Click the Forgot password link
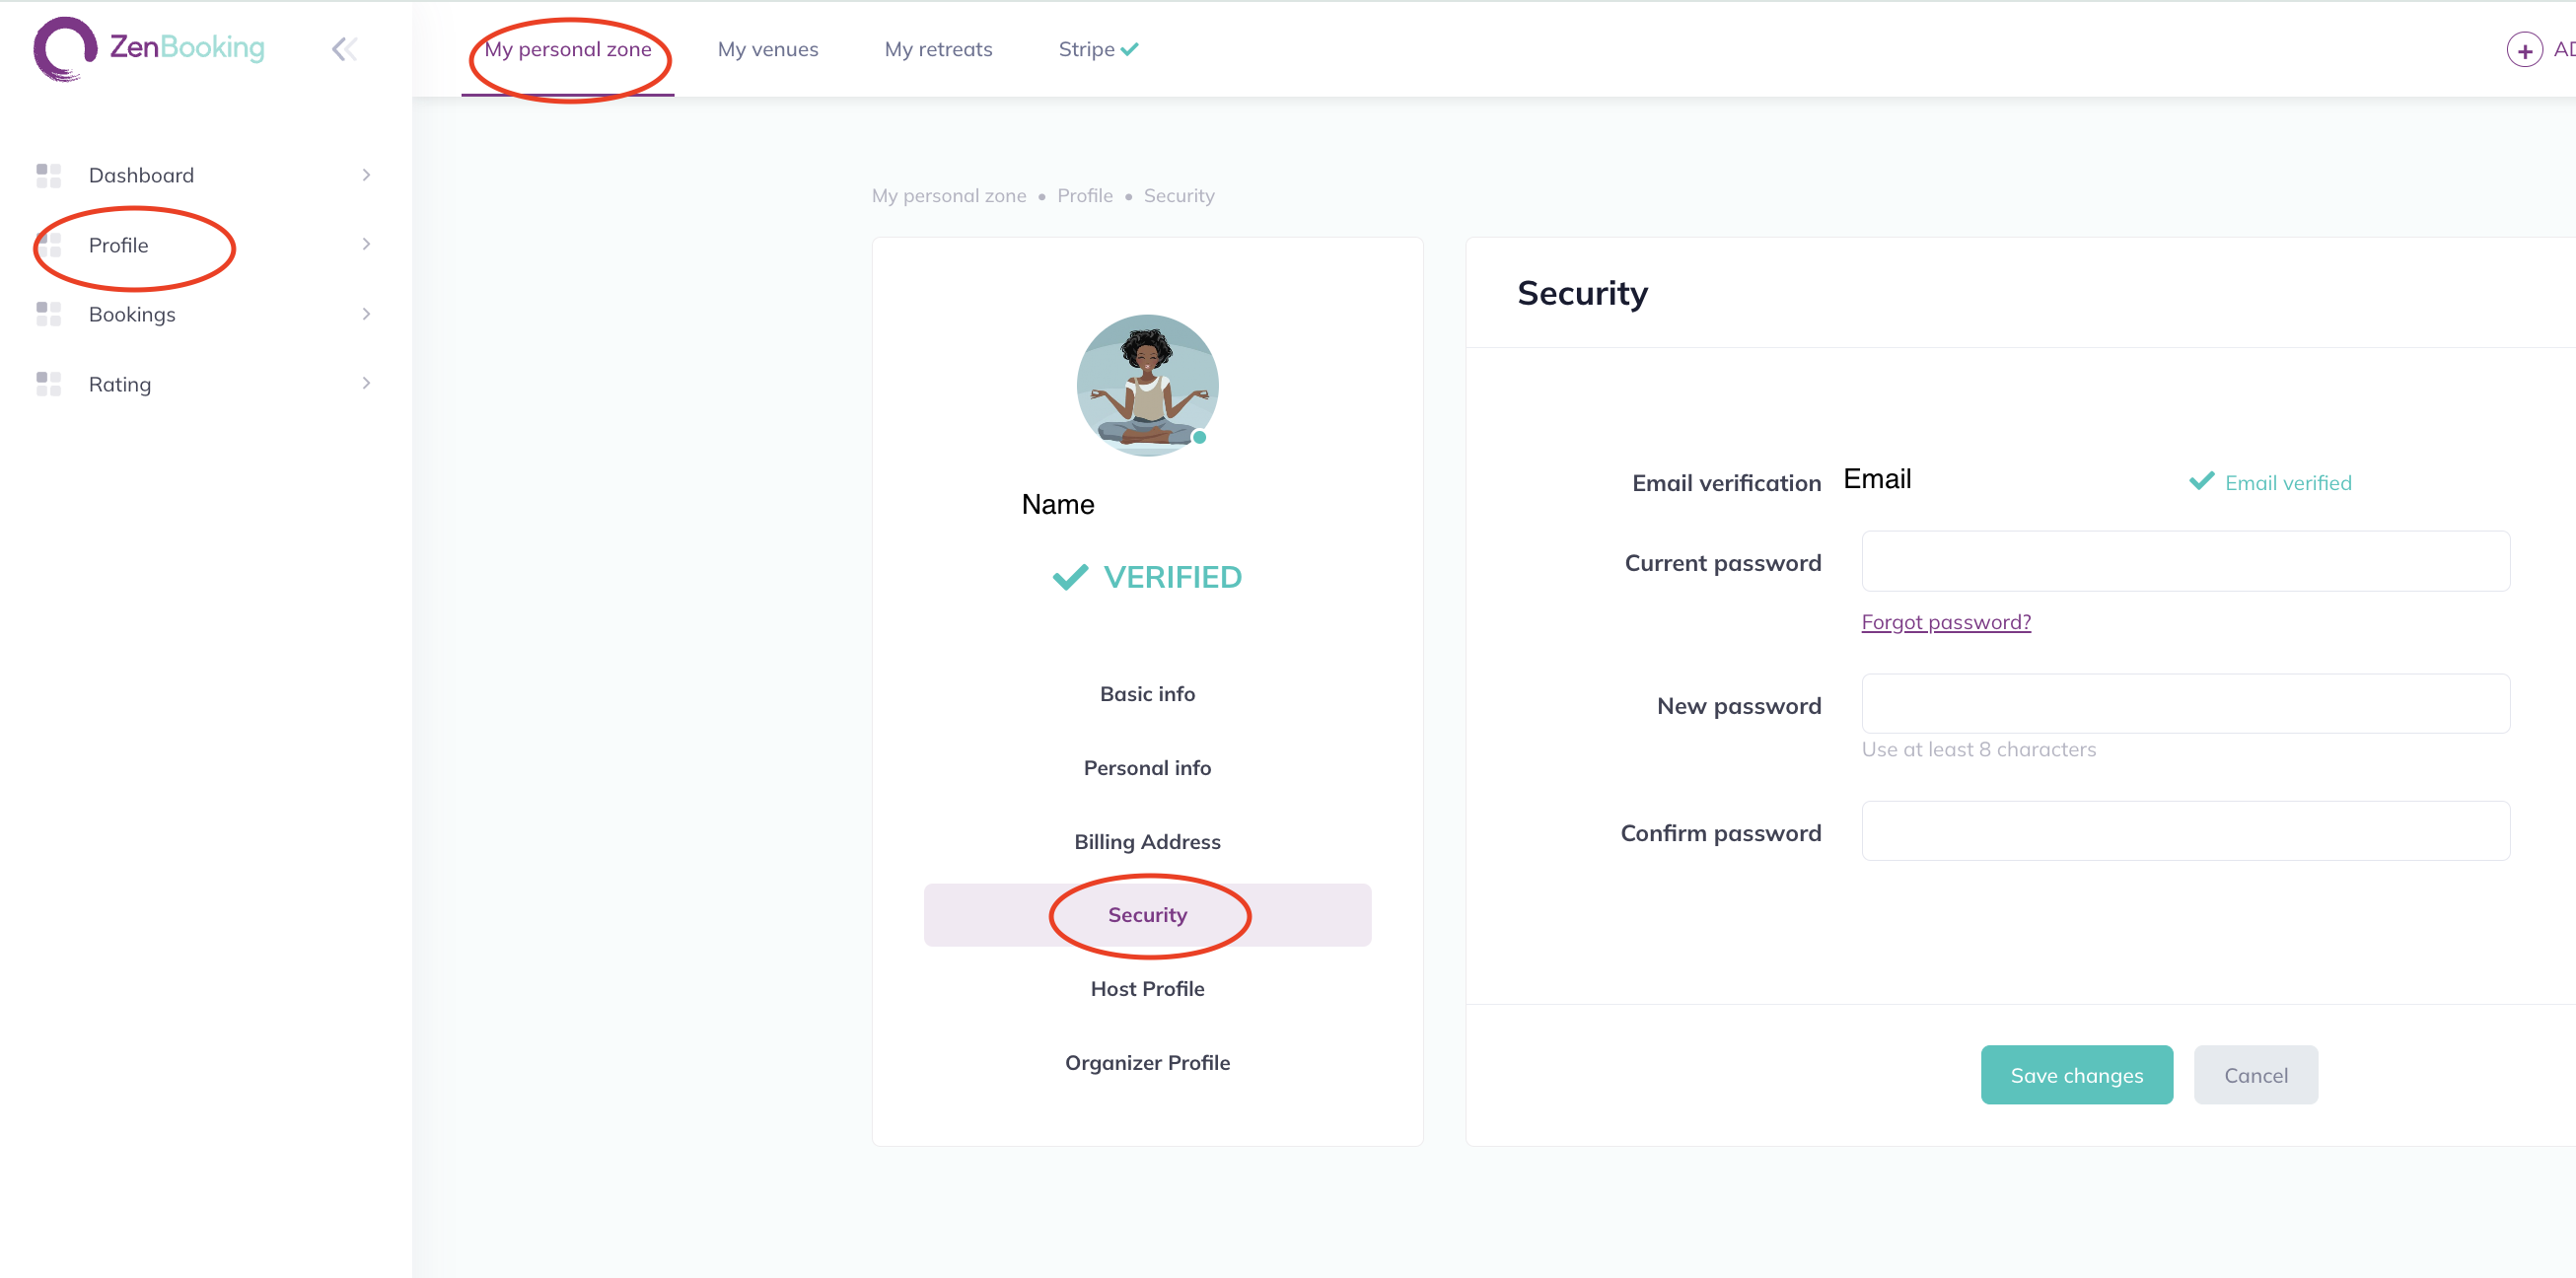2576x1278 pixels. [1945, 622]
